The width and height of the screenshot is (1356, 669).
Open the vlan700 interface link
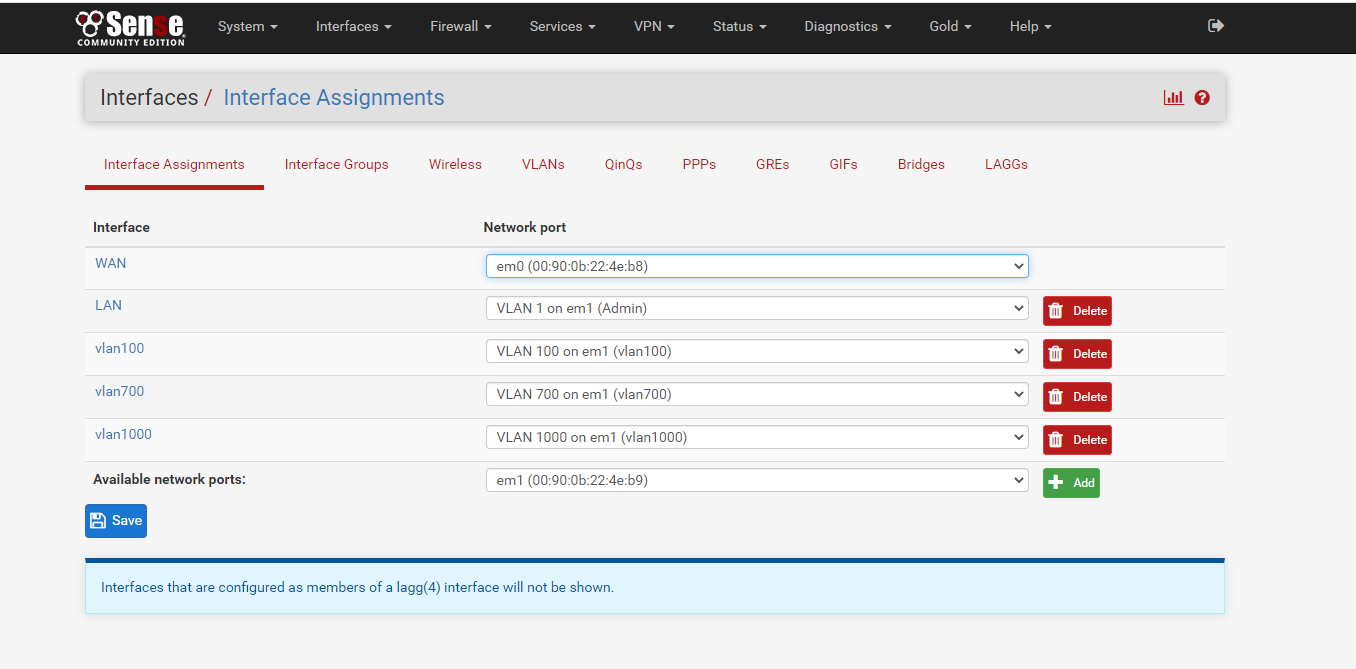[119, 391]
